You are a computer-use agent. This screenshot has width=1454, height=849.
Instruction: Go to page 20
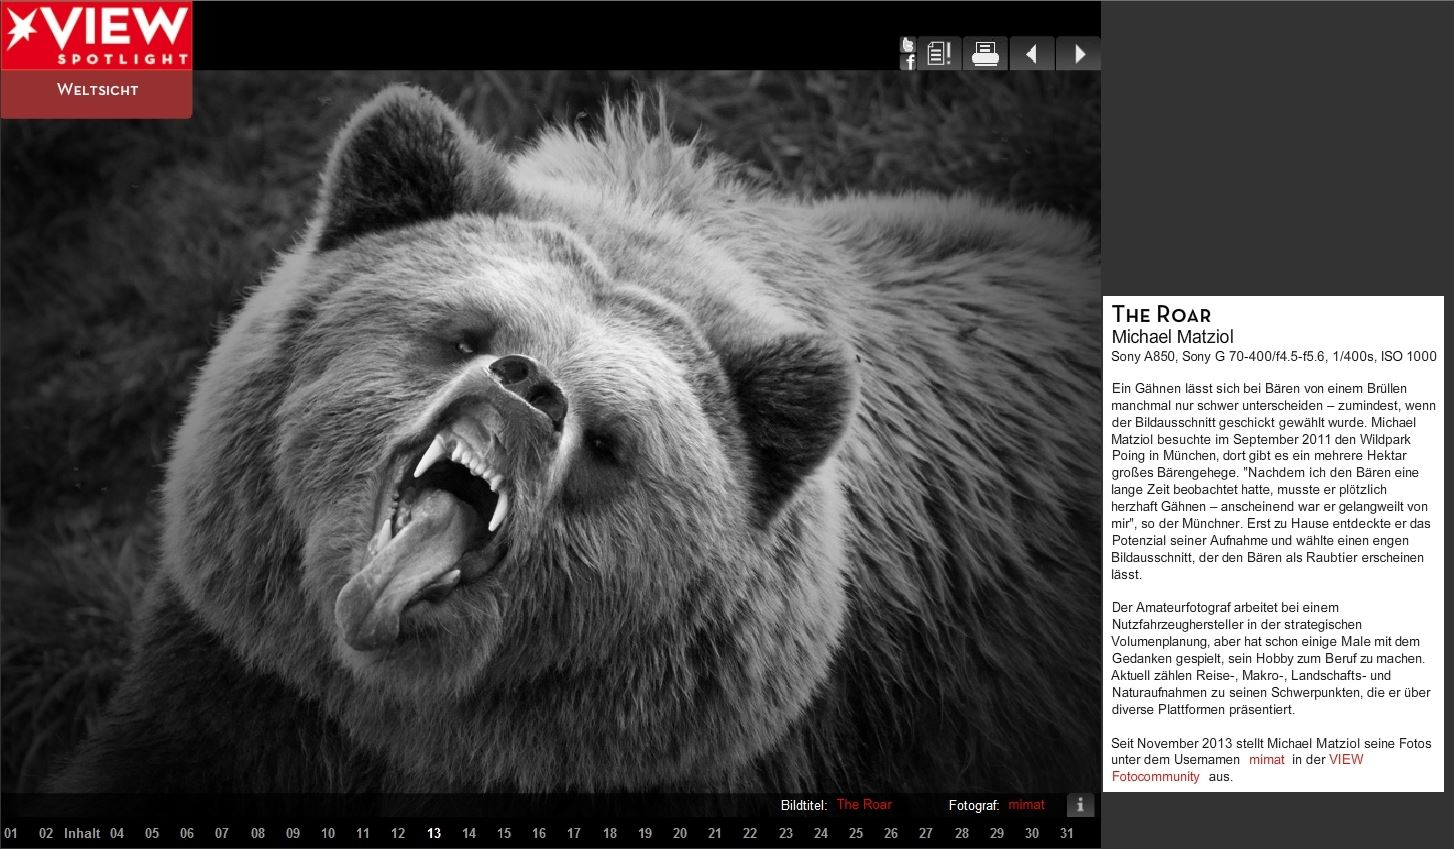click(x=680, y=833)
